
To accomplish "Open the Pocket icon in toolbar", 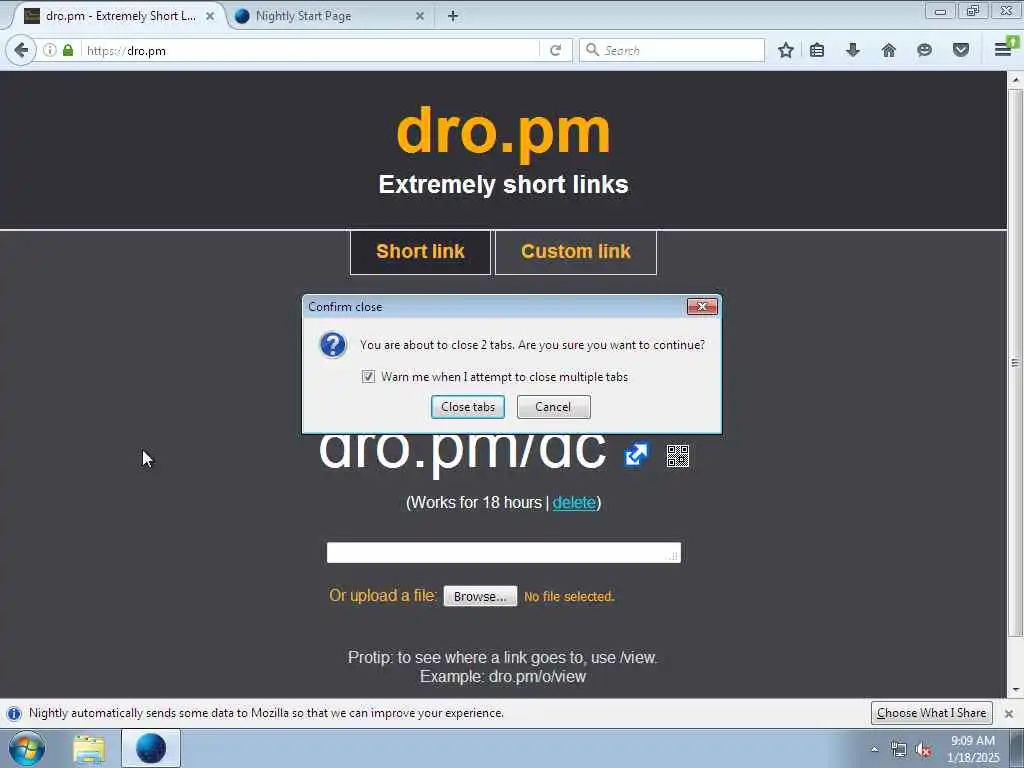I will (x=961, y=50).
